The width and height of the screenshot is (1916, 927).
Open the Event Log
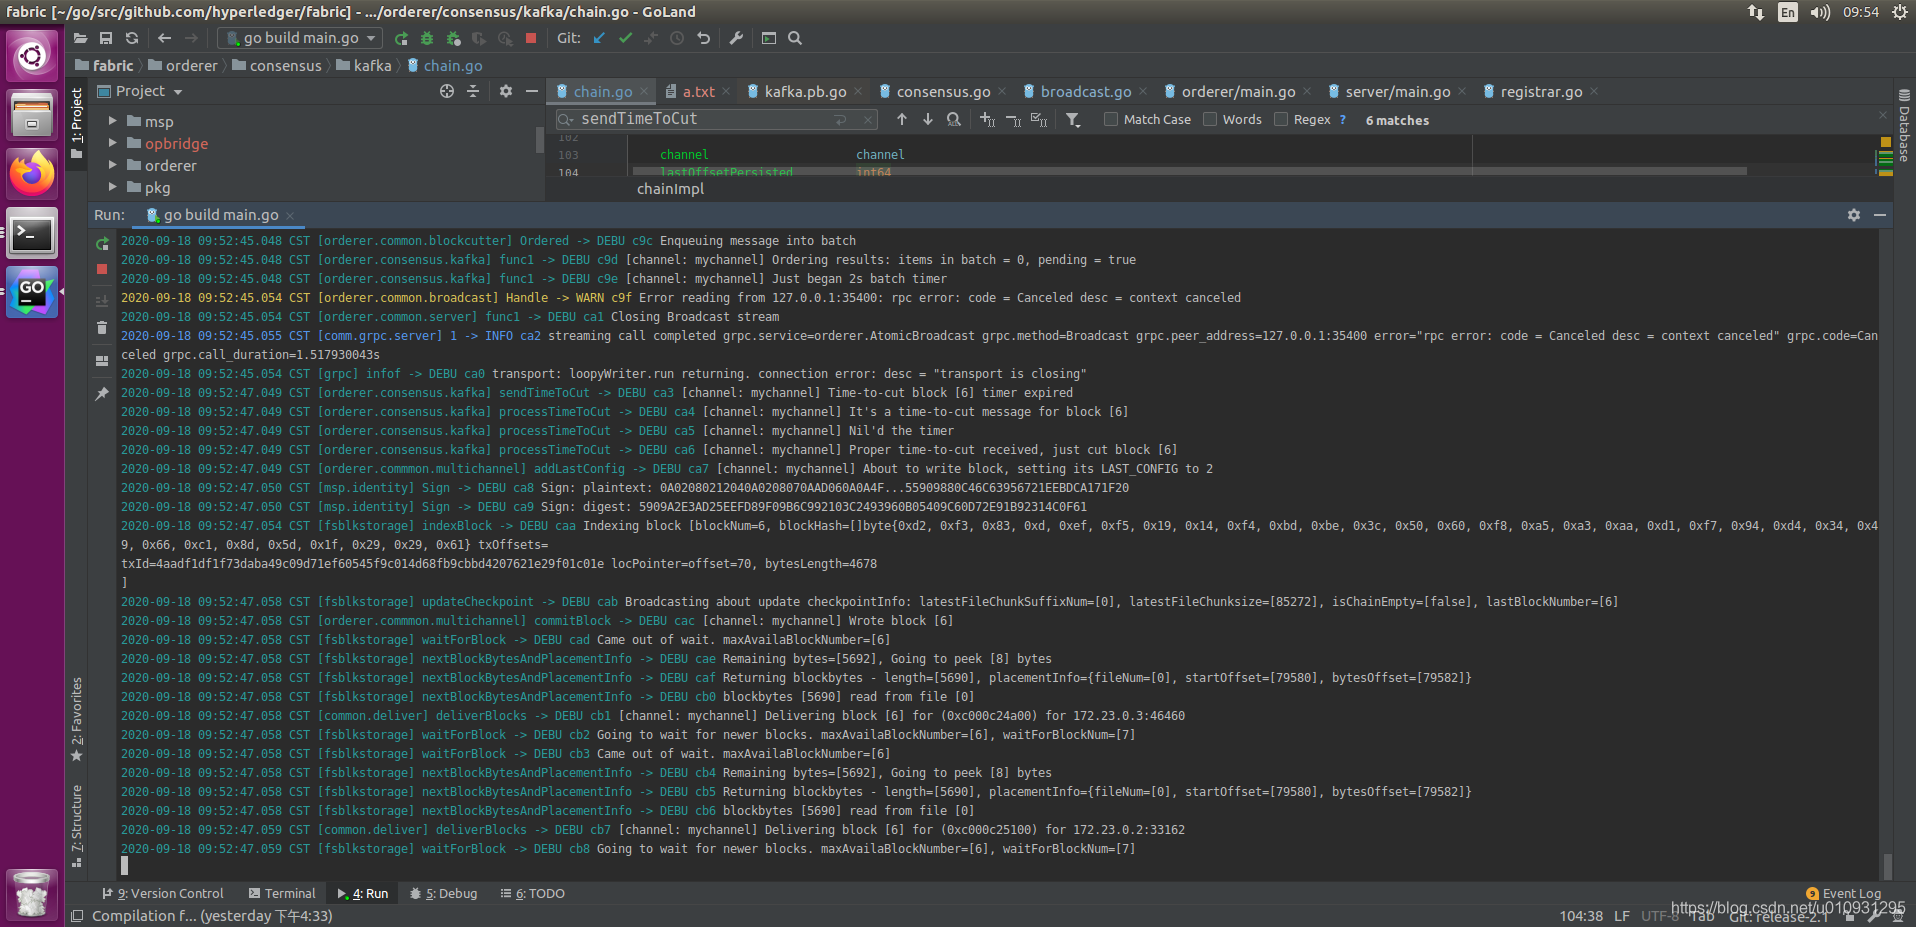coord(1843,893)
